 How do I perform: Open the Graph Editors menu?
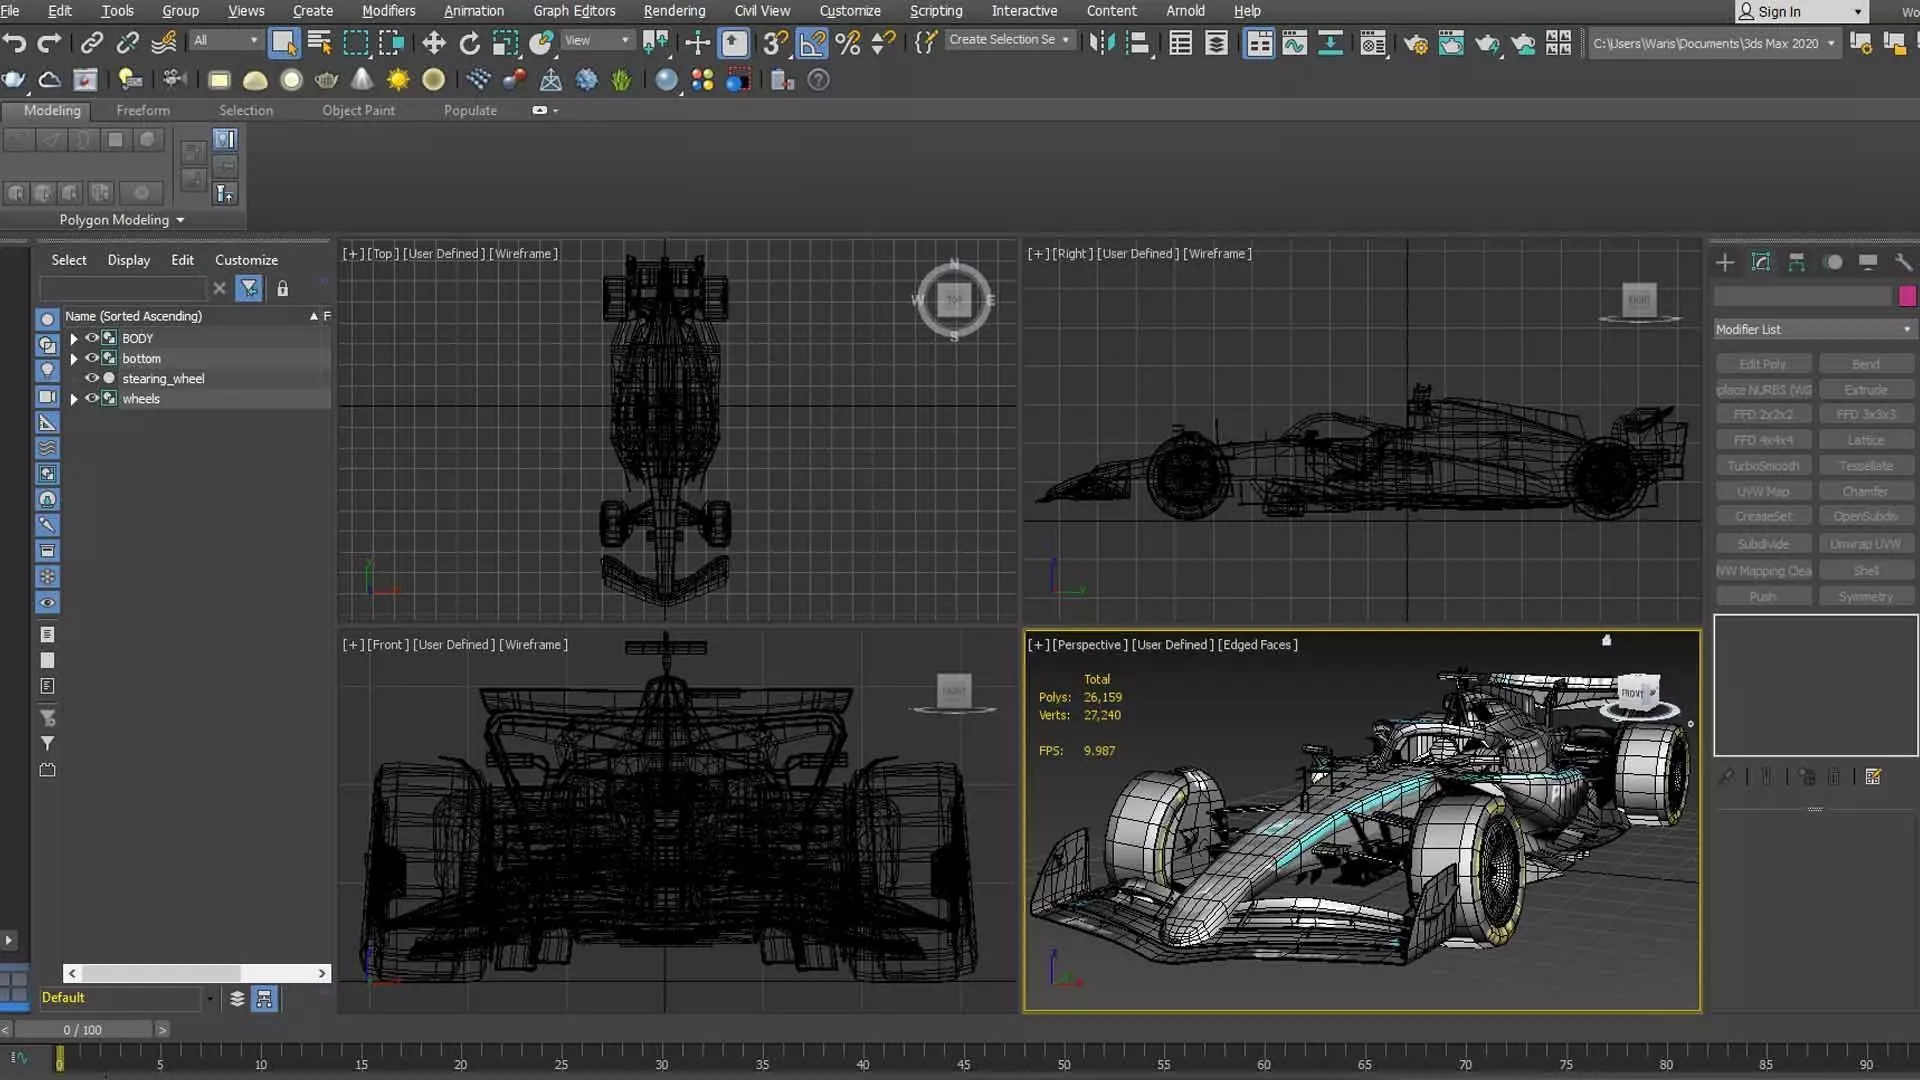click(x=574, y=11)
